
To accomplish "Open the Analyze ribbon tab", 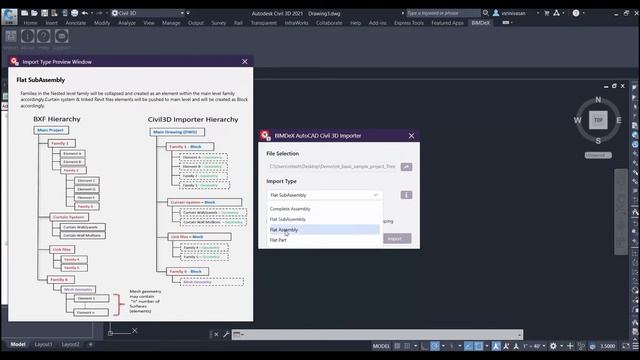I will pos(127,23).
